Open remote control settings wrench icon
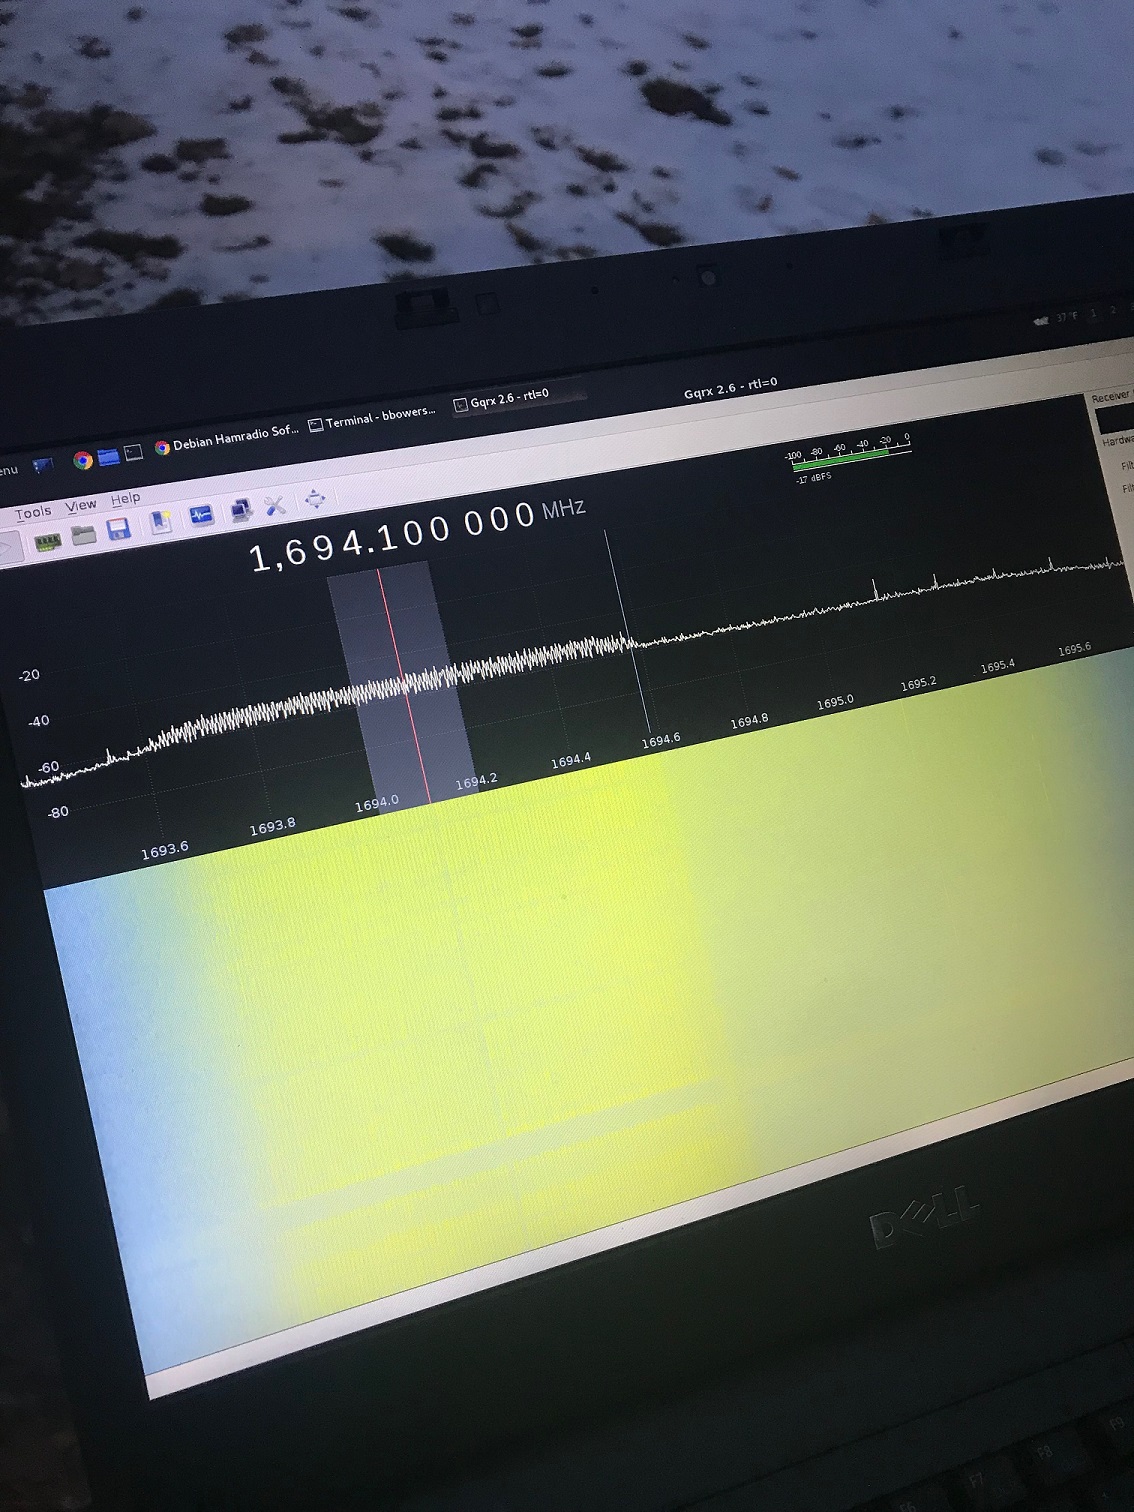Screen dimensions: 1134x1512 click(275, 505)
